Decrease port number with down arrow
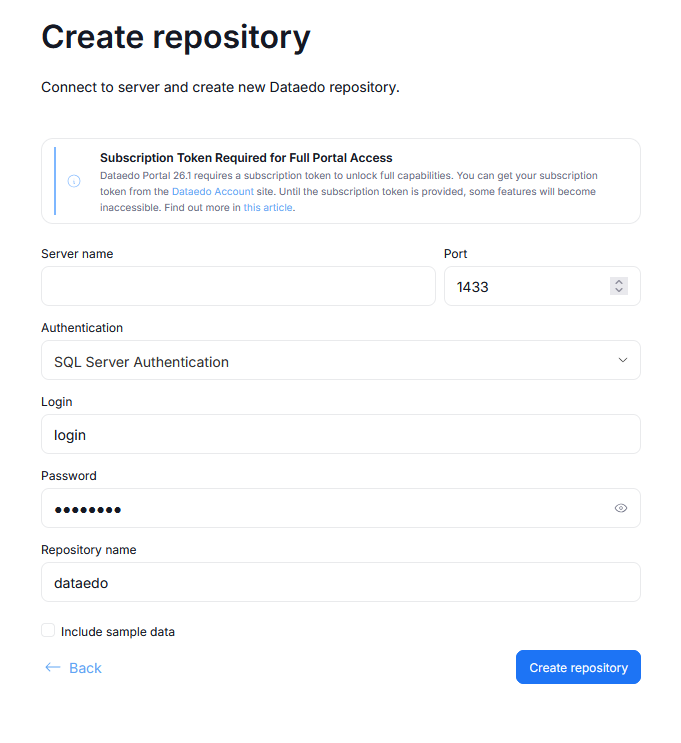This screenshot has height=743, width=681. [619, 291]
